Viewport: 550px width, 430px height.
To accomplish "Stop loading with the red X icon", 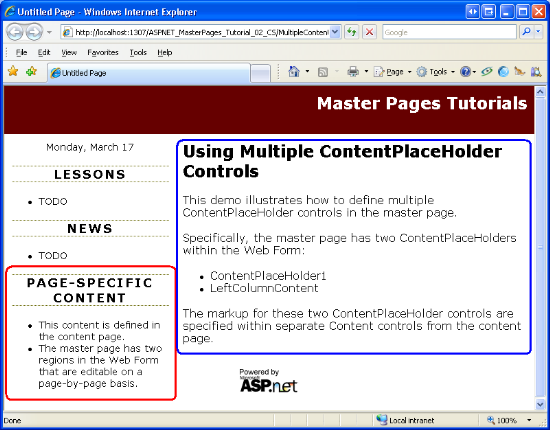I will point(369,32).
